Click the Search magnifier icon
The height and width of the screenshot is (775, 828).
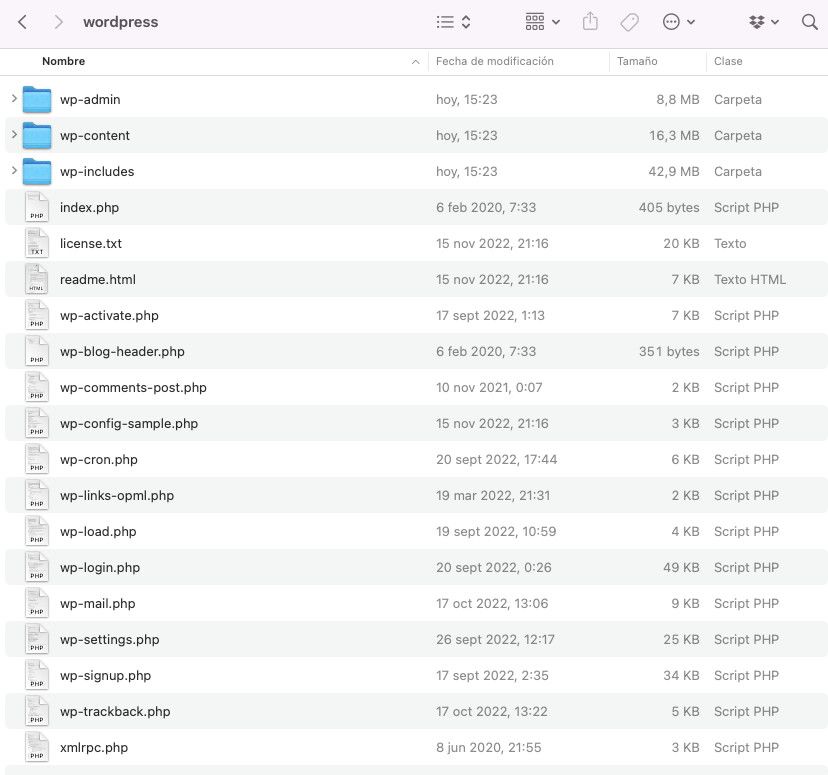pos(810,22)
